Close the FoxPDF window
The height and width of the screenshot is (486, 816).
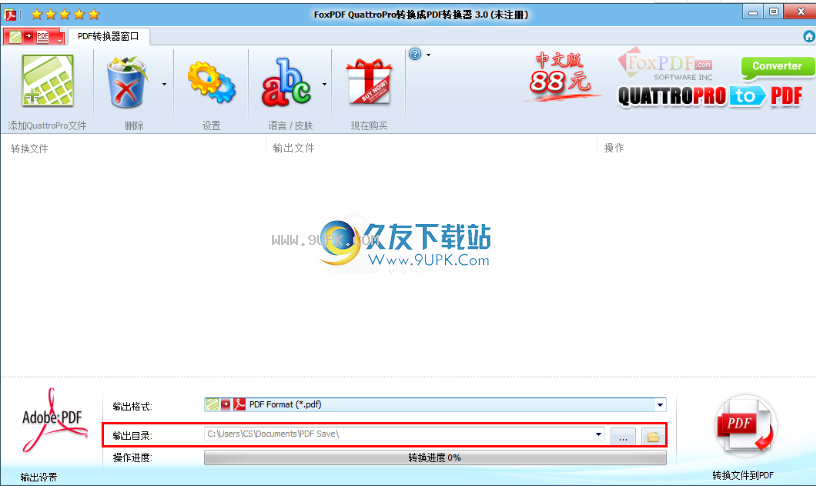[x=800, y=12]
